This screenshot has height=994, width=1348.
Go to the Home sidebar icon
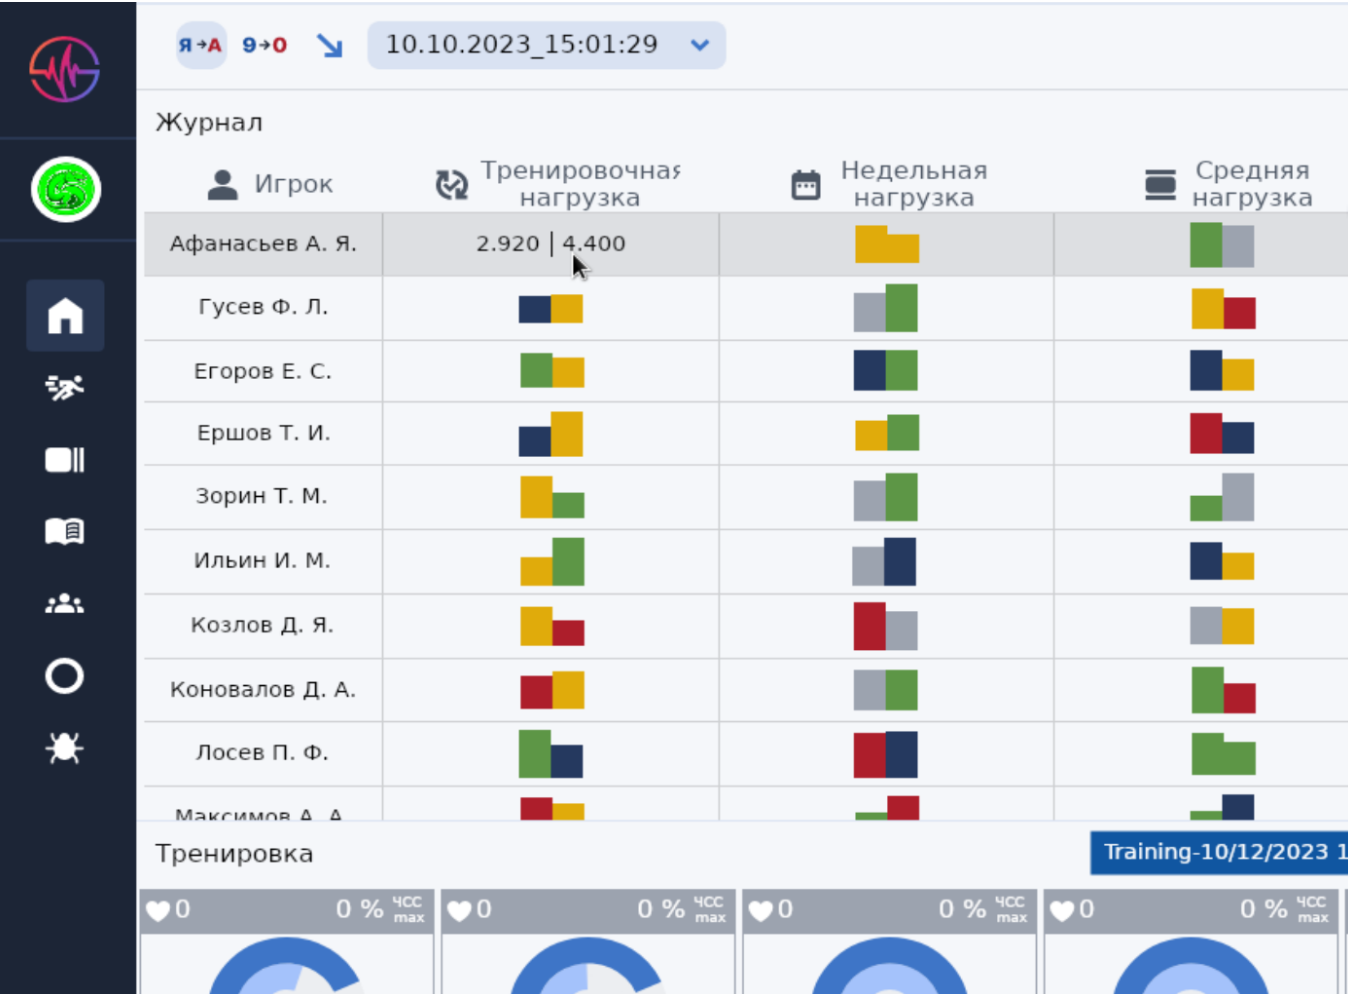(x=65, y=315)
